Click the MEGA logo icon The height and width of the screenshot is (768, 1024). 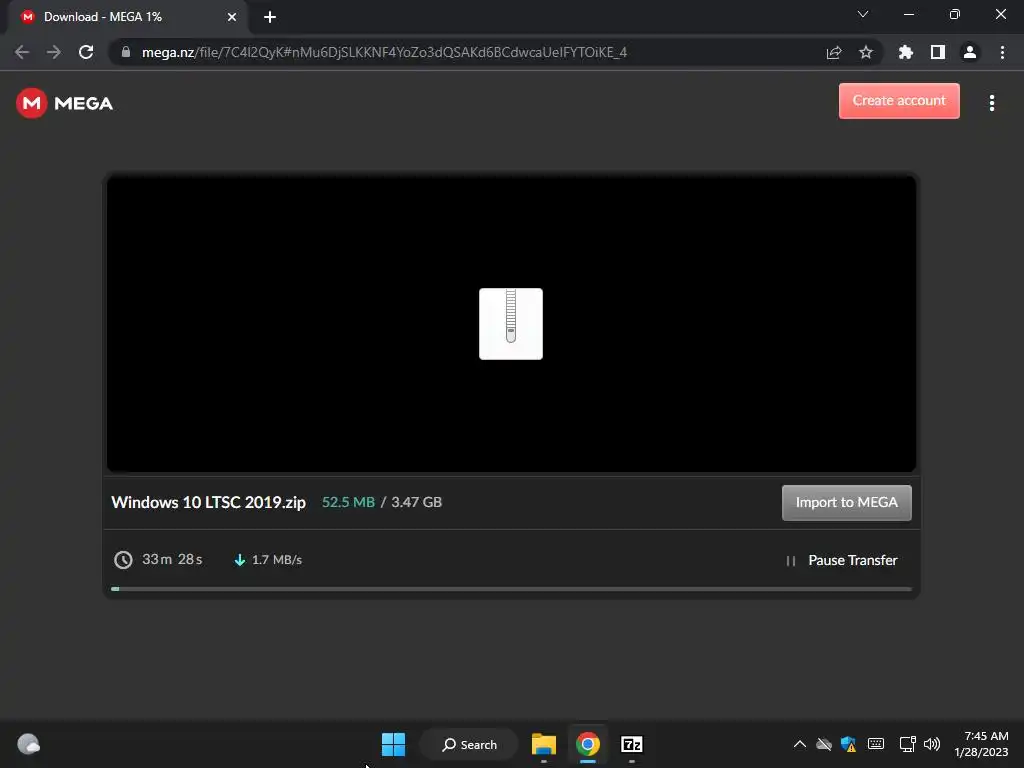tap(31, 103)
